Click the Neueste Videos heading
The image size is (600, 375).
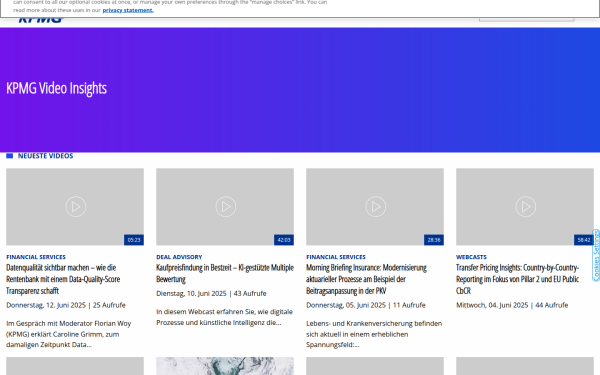tap(46, 156)
